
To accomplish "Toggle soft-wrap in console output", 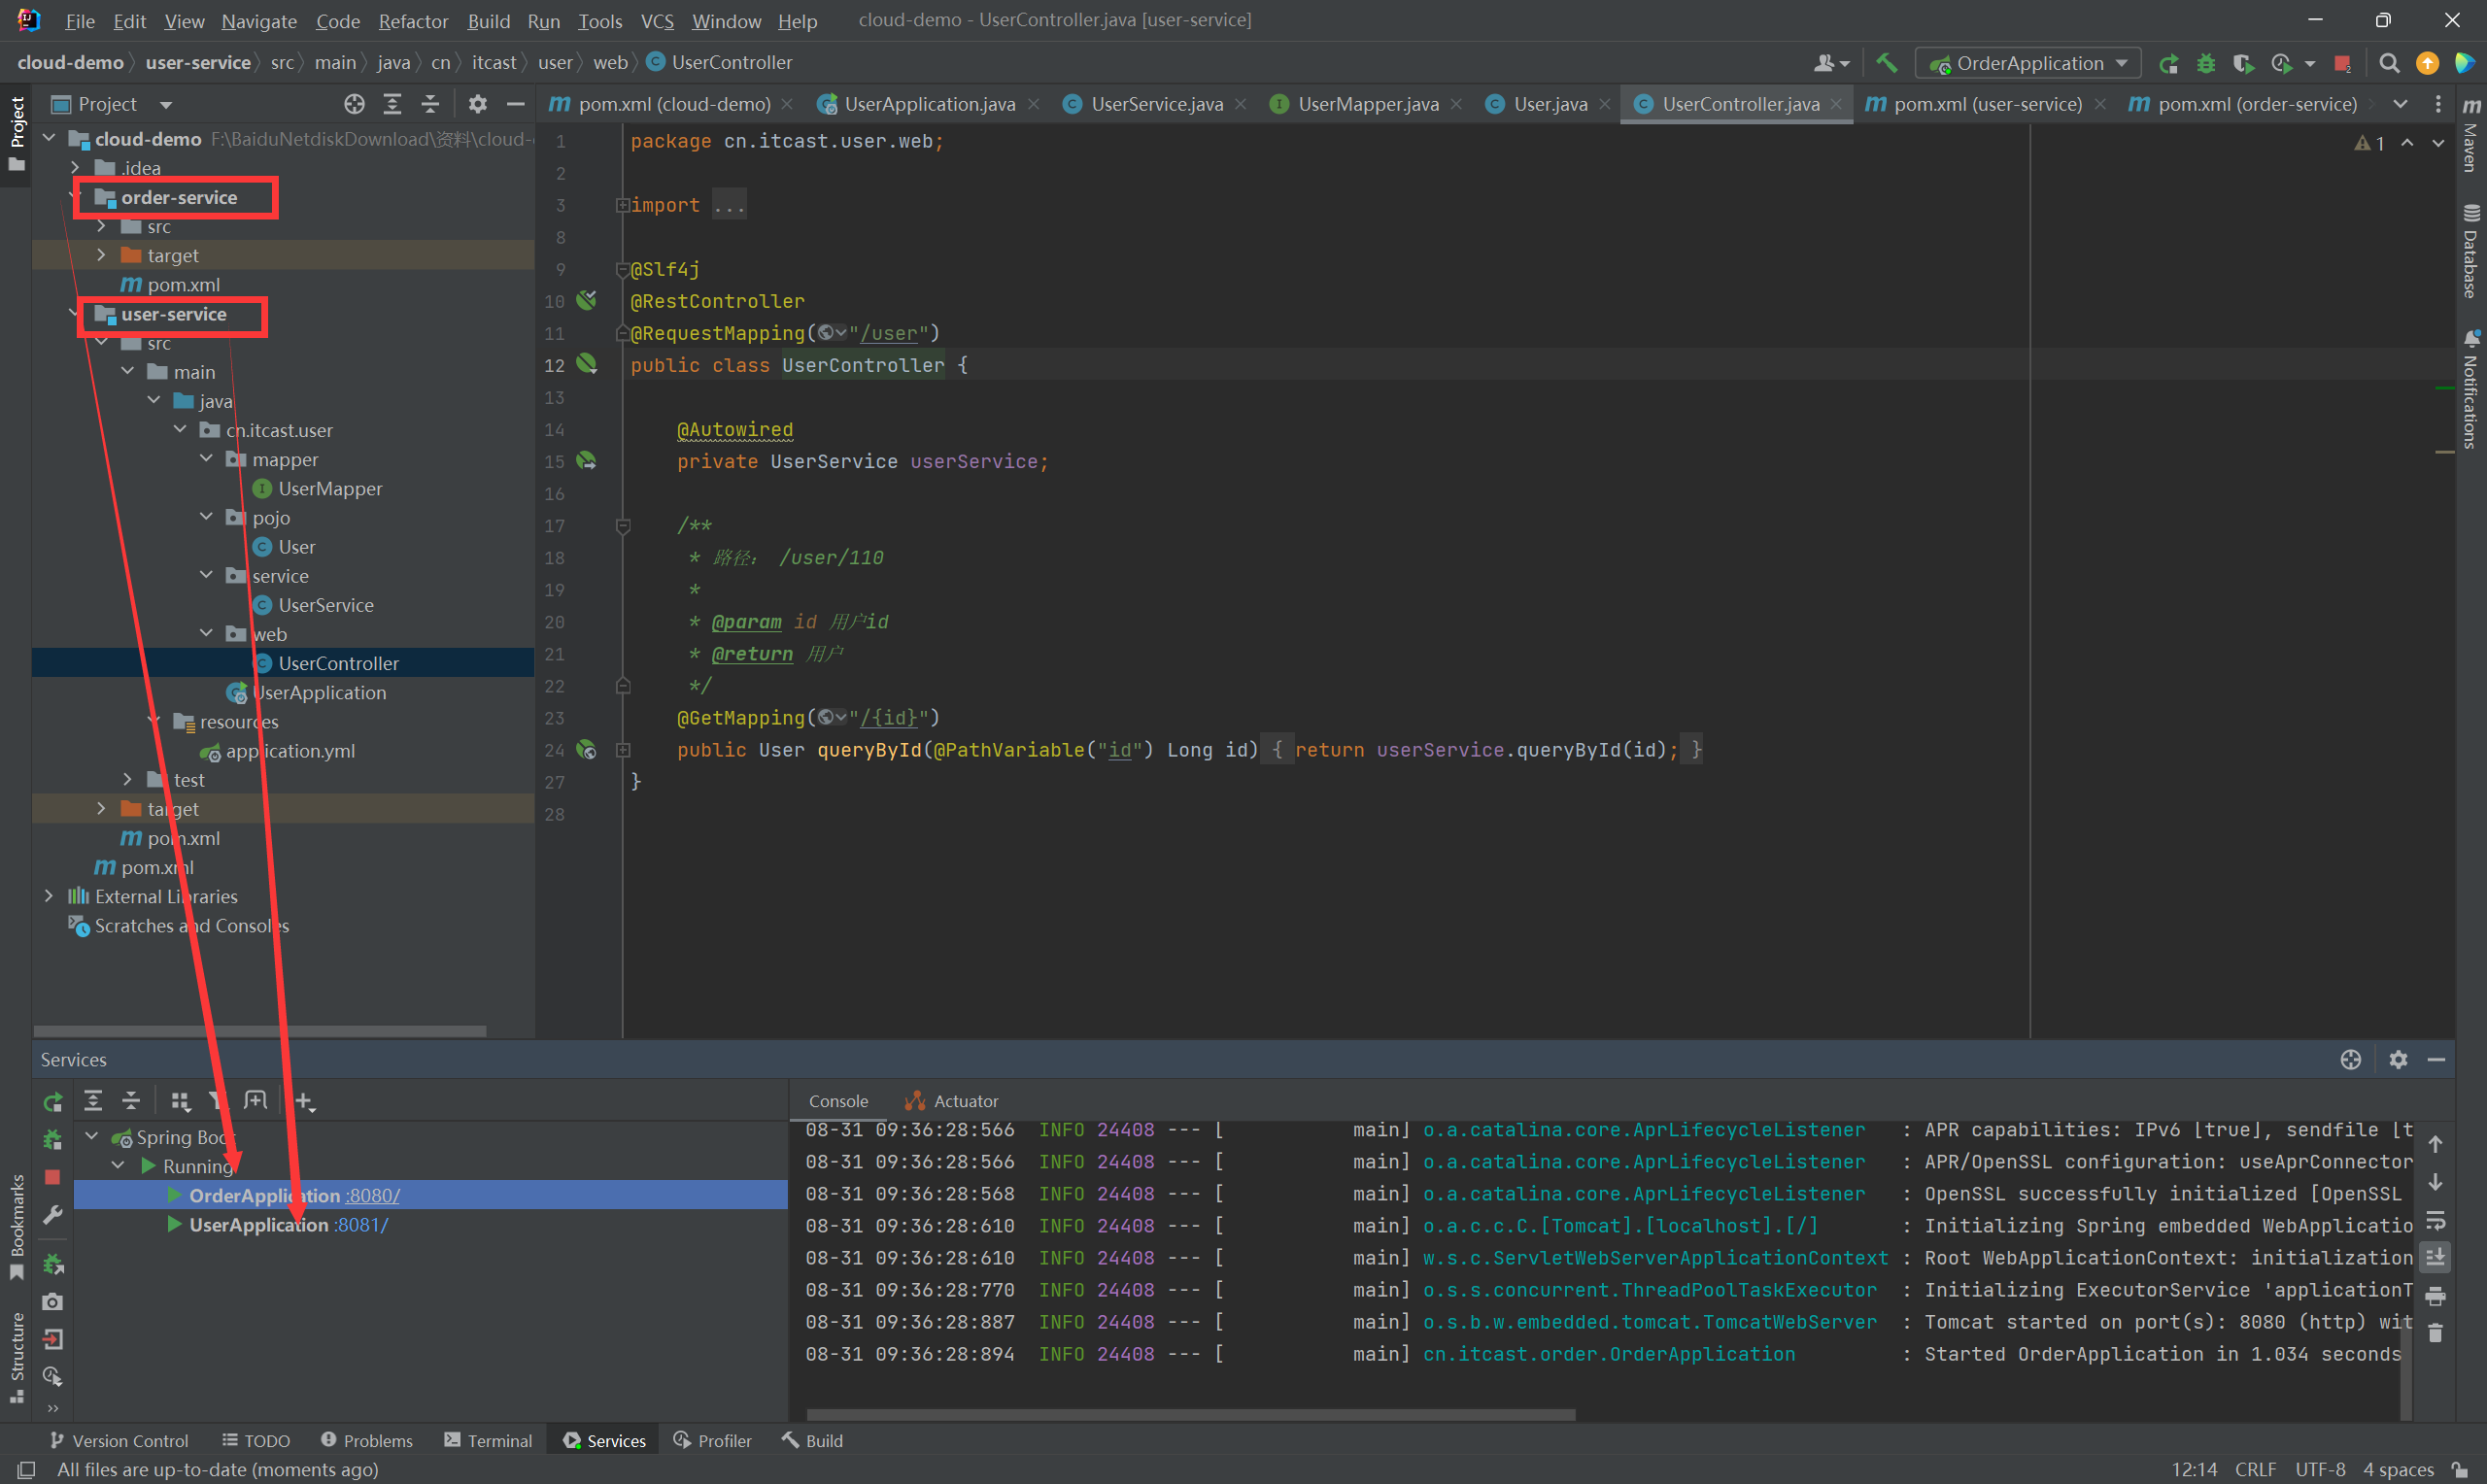I will pyautogui.click(x=2435, y=1220).
